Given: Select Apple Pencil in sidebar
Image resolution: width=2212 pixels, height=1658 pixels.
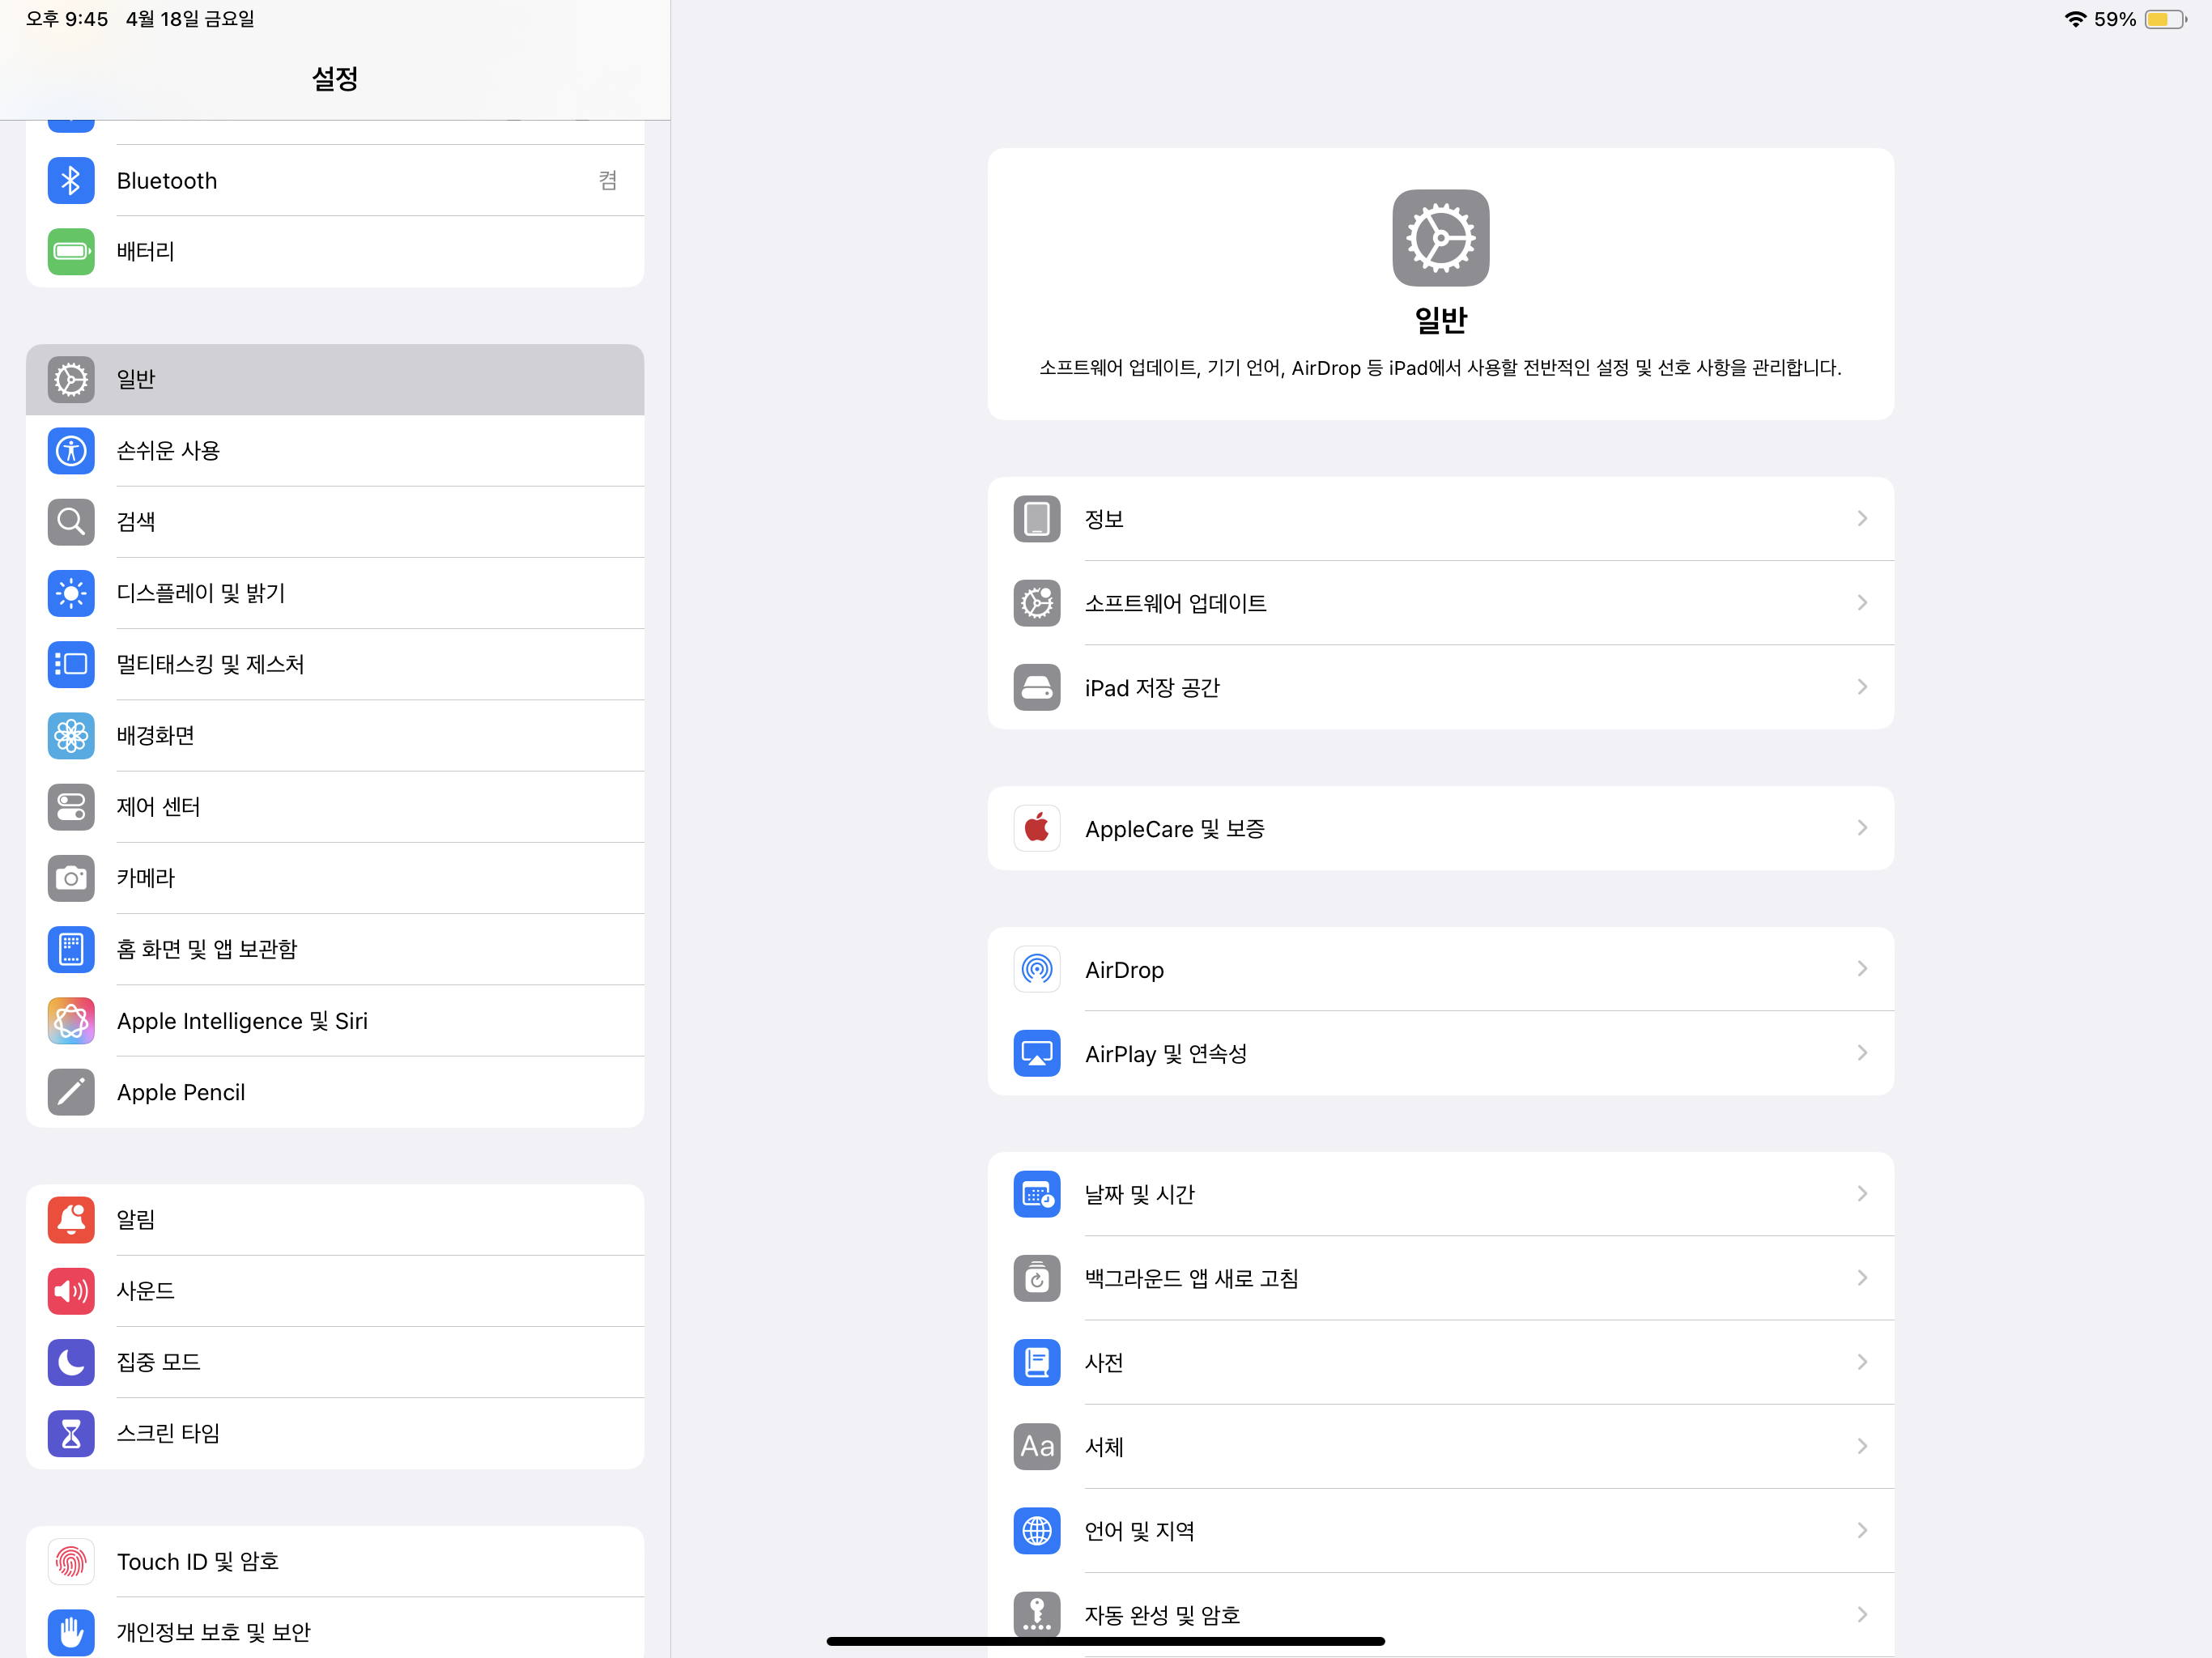Looking at the screenshot, I should tap(335, 1092).
